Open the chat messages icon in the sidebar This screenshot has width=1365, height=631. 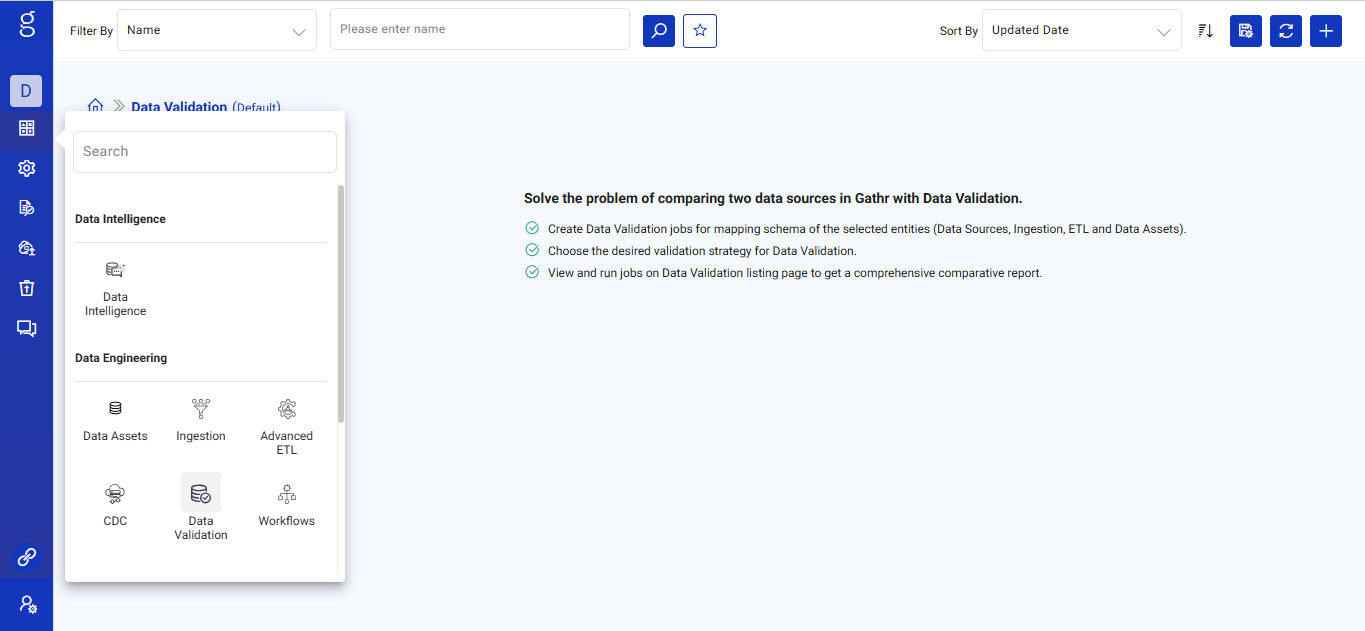click(x=27, y=328)
